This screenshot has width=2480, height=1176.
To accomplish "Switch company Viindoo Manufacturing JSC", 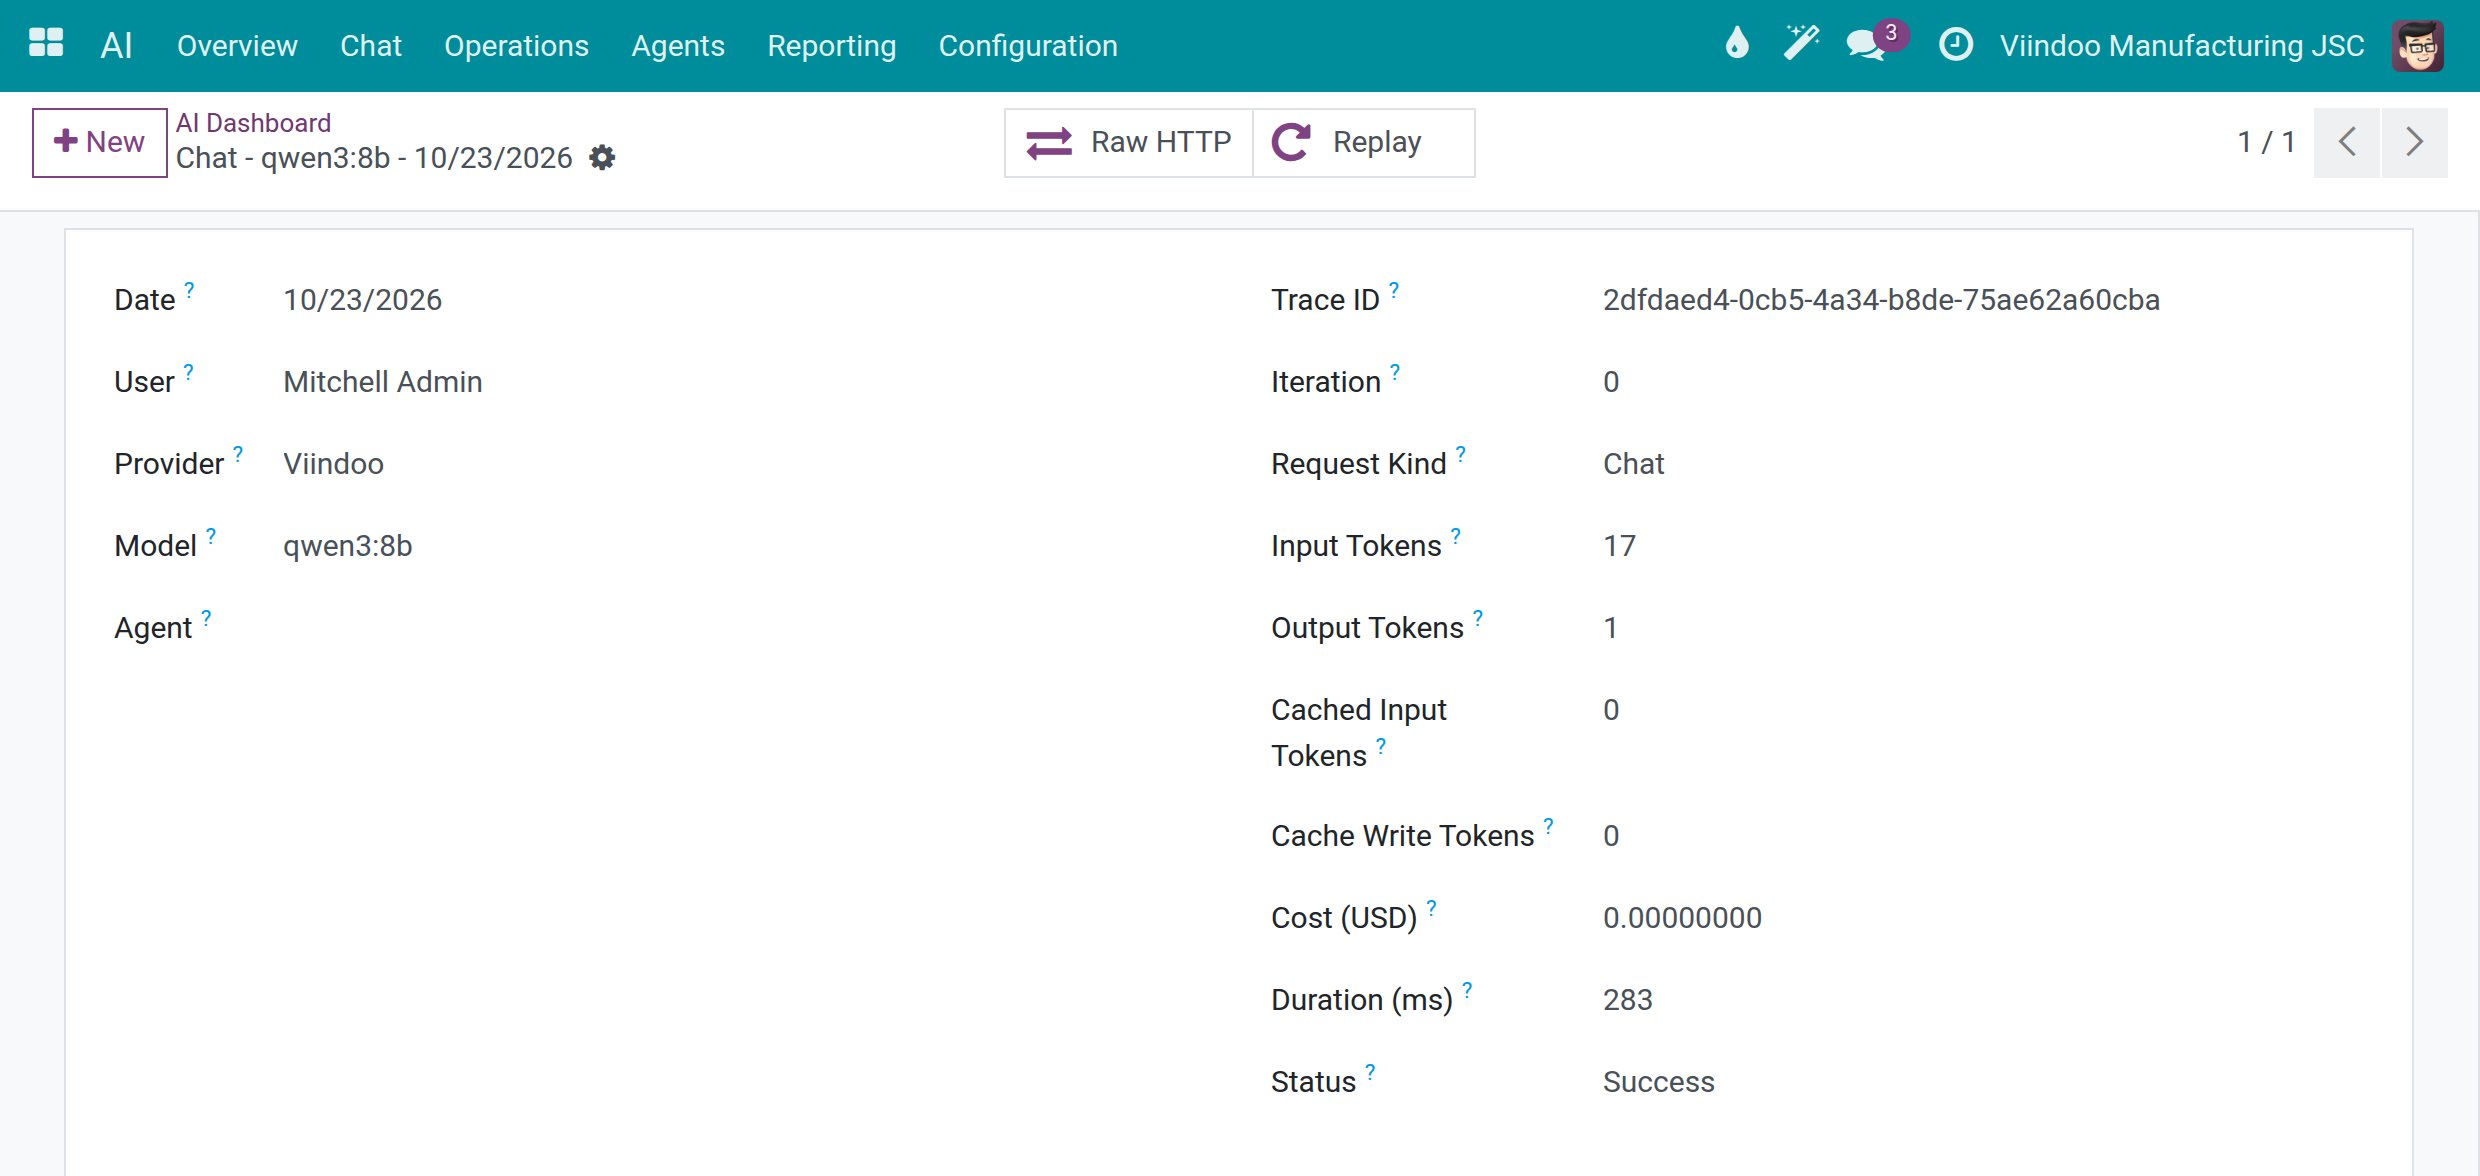I will click(x=2182, y=45).
